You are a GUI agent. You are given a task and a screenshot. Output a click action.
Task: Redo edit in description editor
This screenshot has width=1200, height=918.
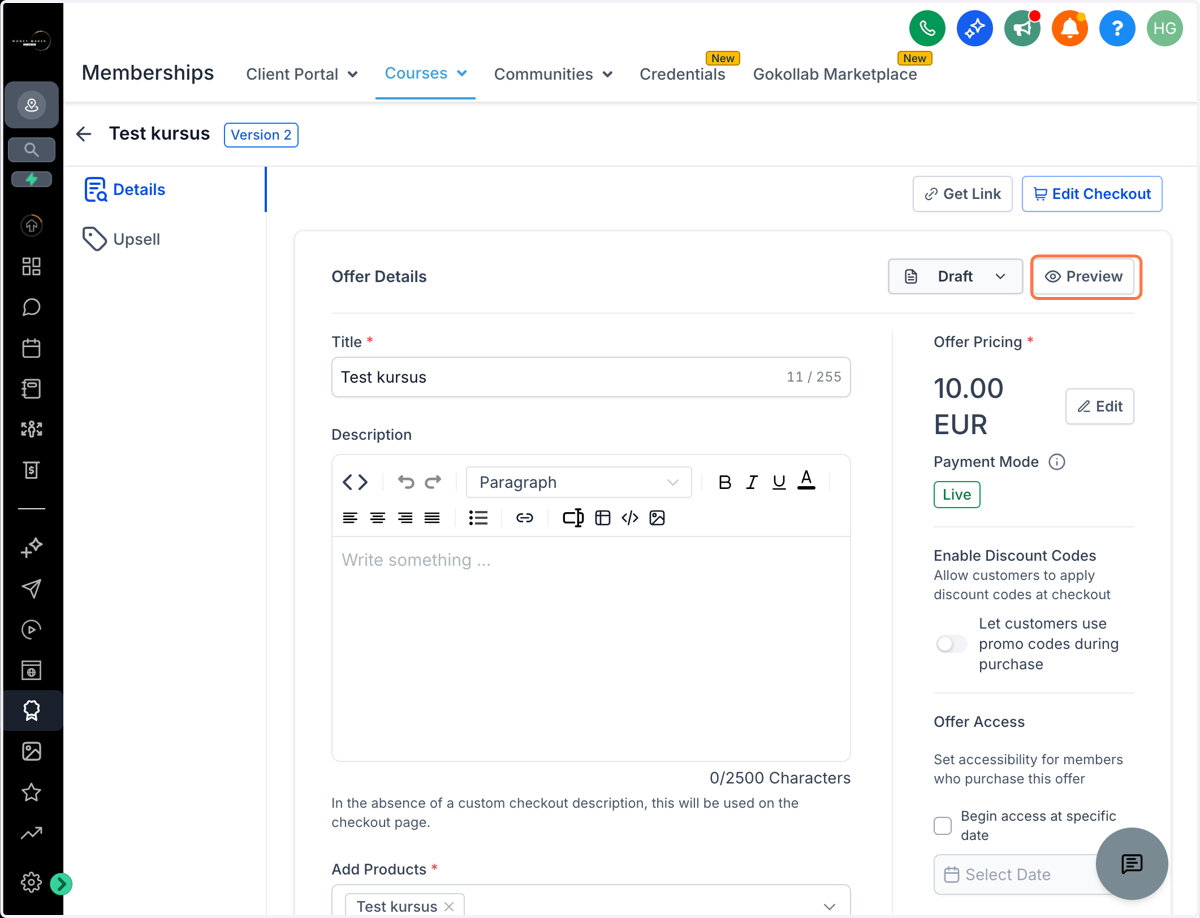[433, 482]
